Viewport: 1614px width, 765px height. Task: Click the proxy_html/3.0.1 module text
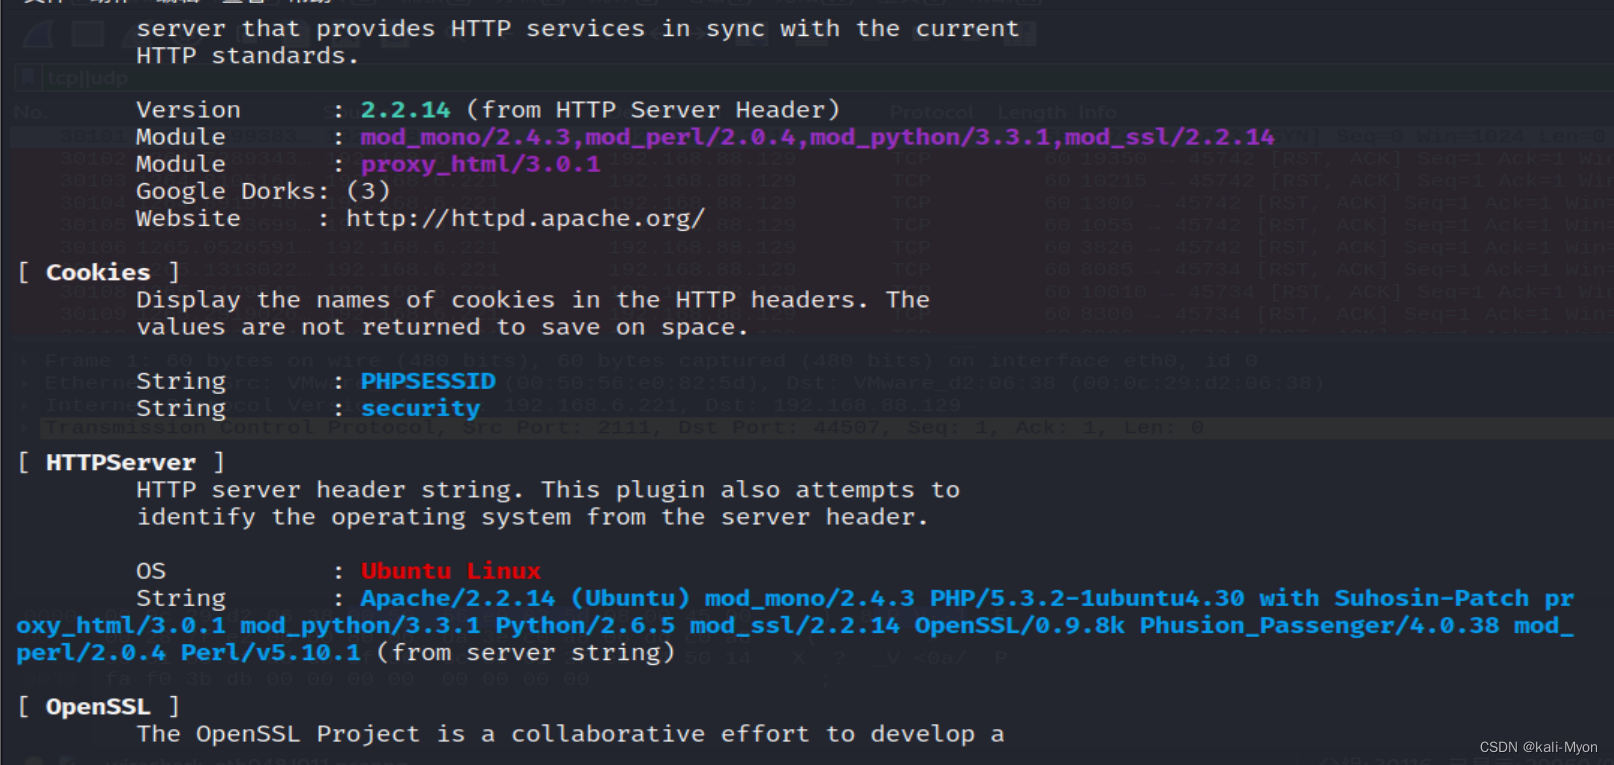[x=480, y=164]
